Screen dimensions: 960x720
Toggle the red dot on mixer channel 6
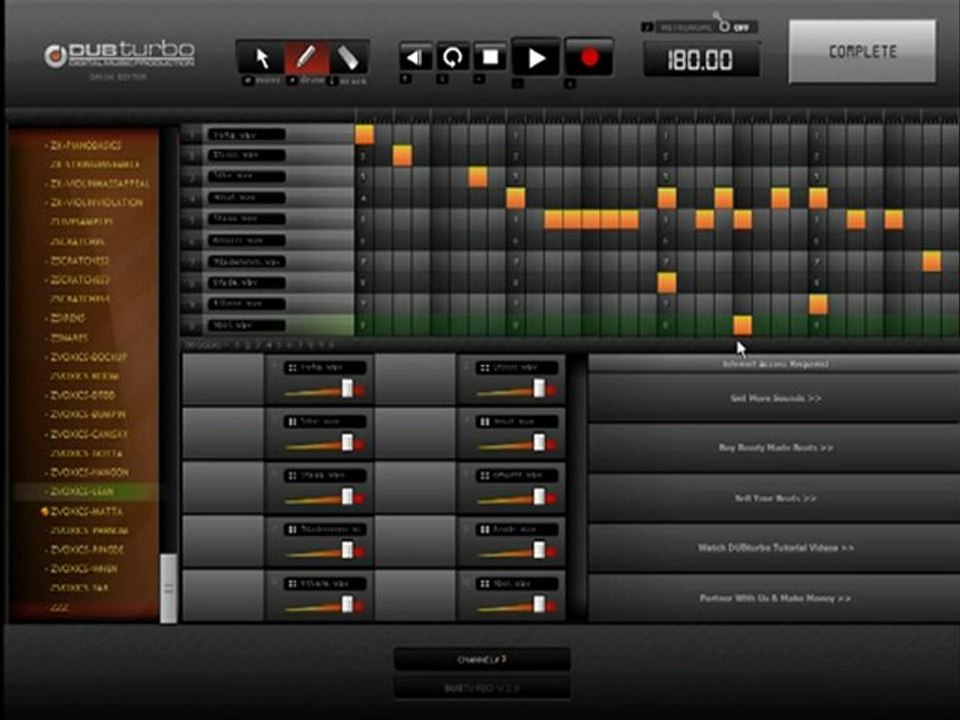coord(552,498)
